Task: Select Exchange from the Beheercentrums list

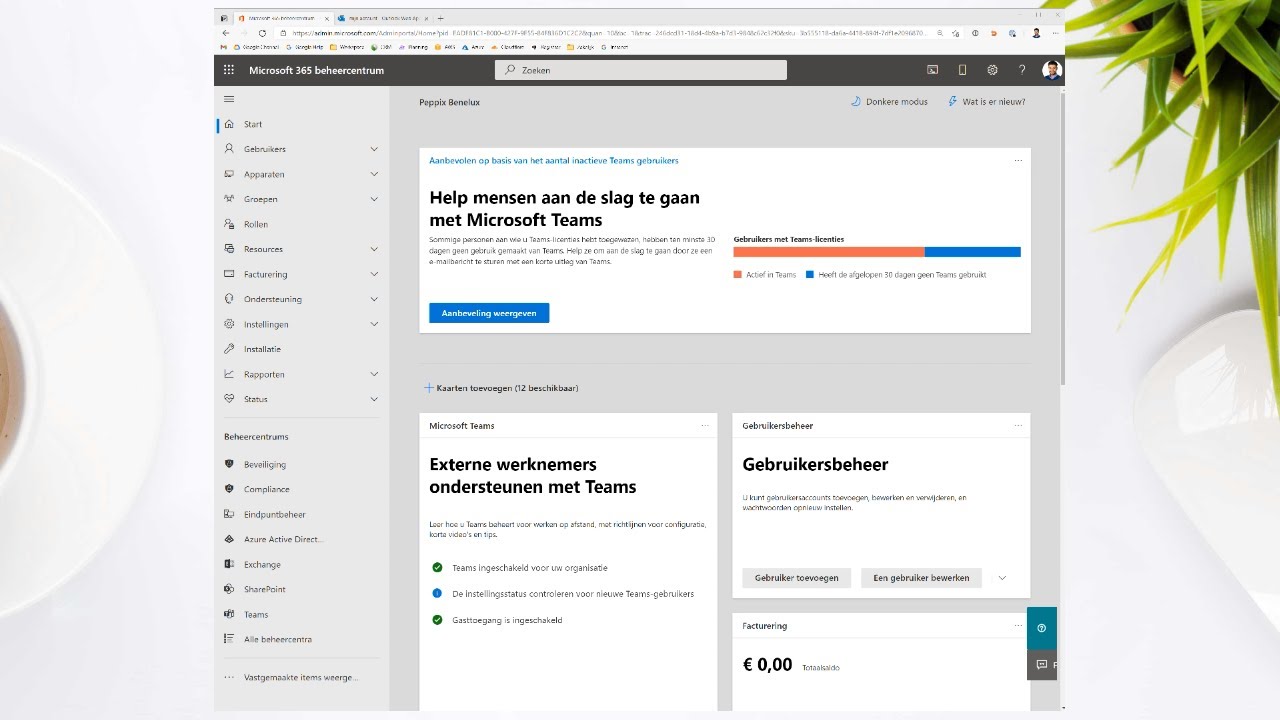Action: pos(262,564)
